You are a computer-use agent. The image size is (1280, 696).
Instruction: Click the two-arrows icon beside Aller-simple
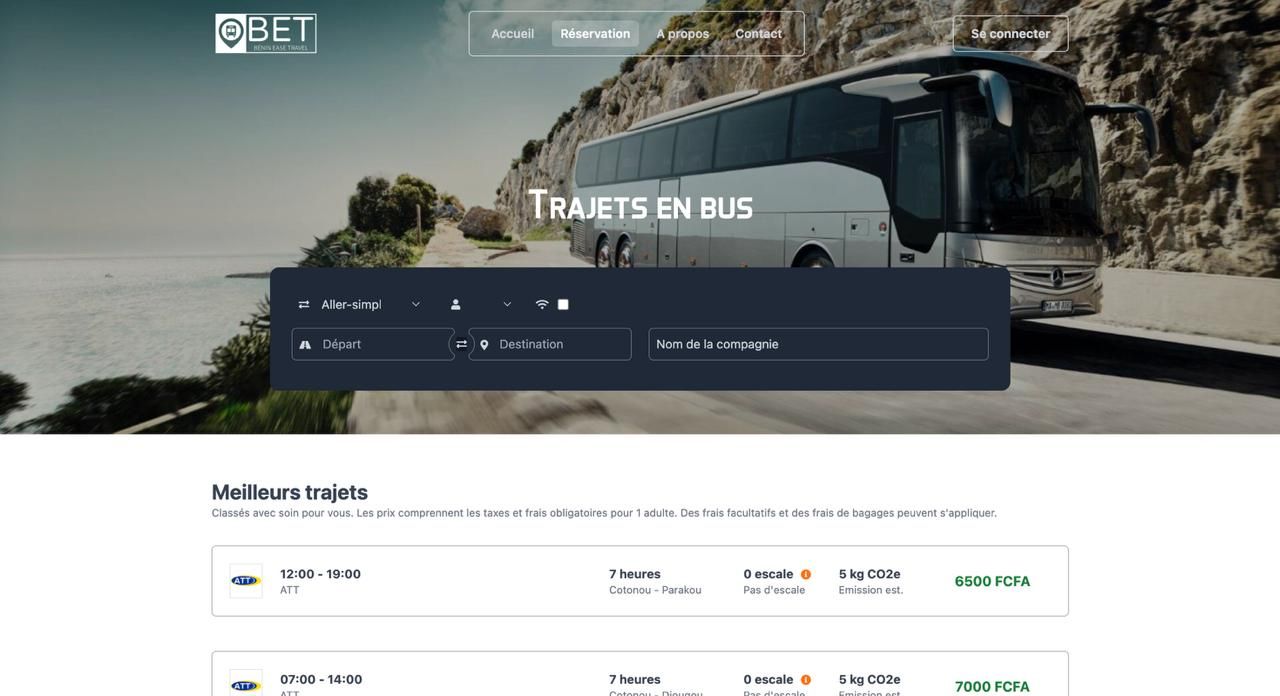point(304,304)
